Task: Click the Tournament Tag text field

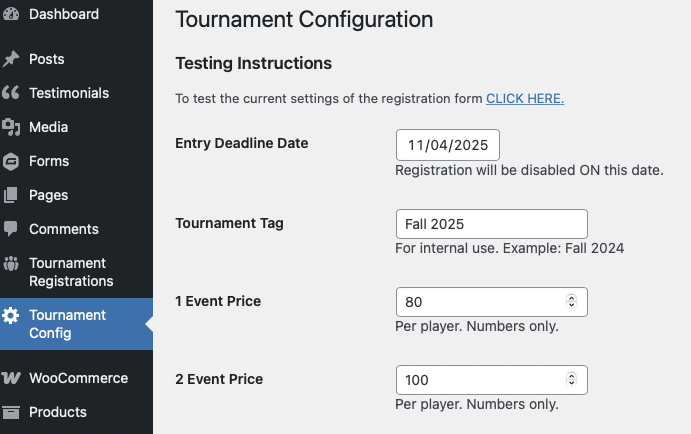Action: point(491,223)
